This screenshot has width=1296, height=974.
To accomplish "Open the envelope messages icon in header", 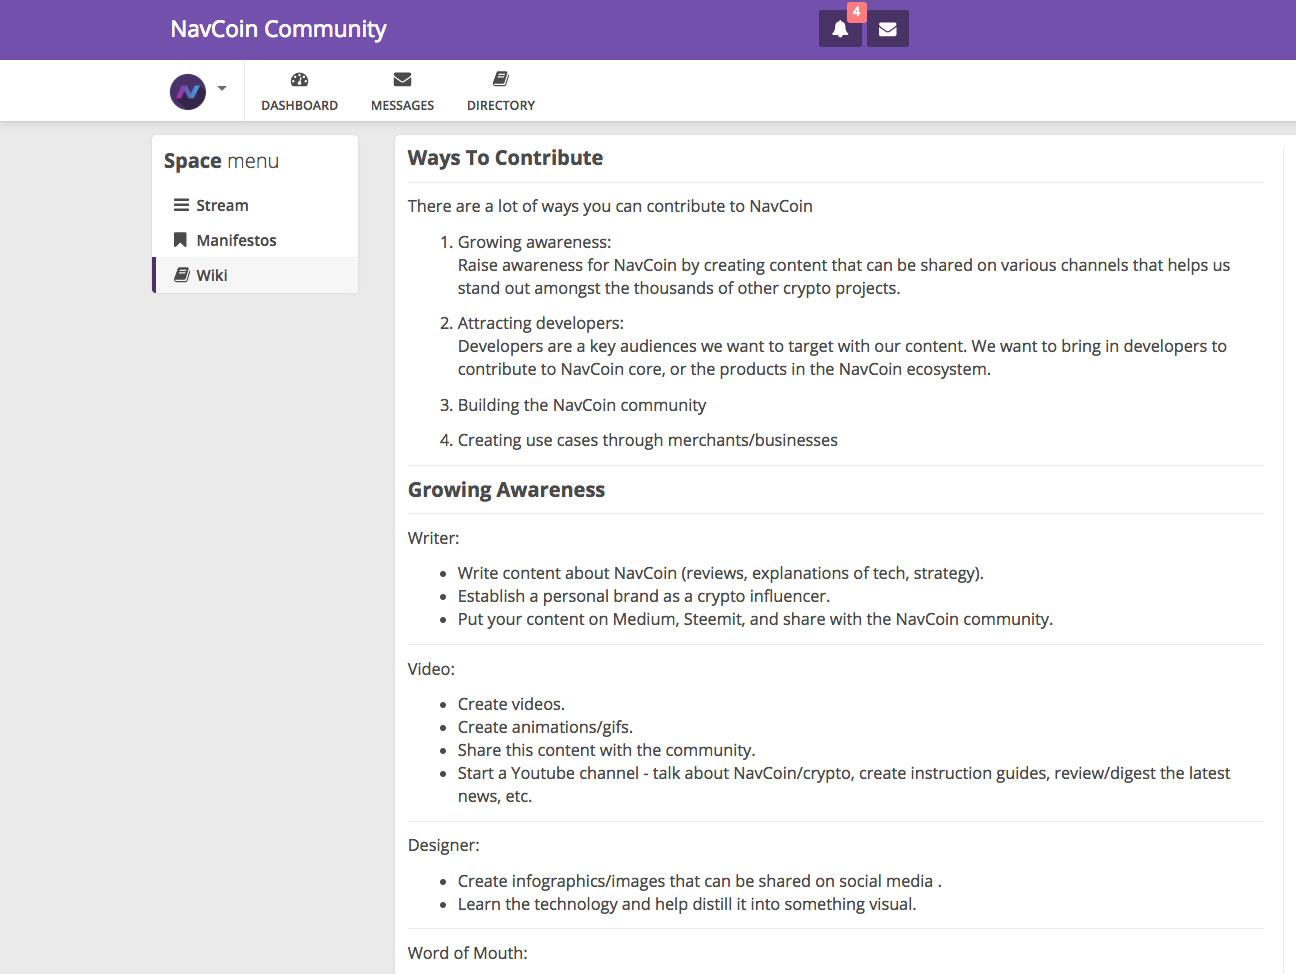I will (x=888, y=29).
